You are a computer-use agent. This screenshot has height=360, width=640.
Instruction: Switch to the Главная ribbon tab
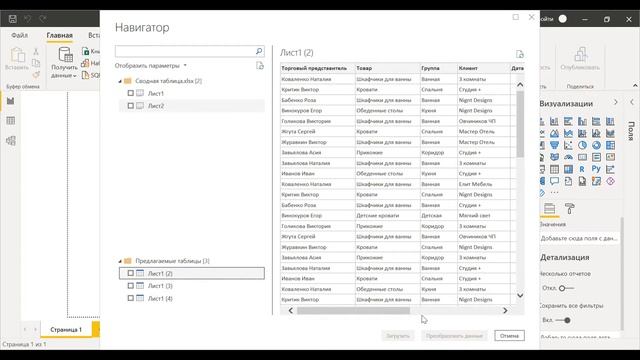pos(60,36)
